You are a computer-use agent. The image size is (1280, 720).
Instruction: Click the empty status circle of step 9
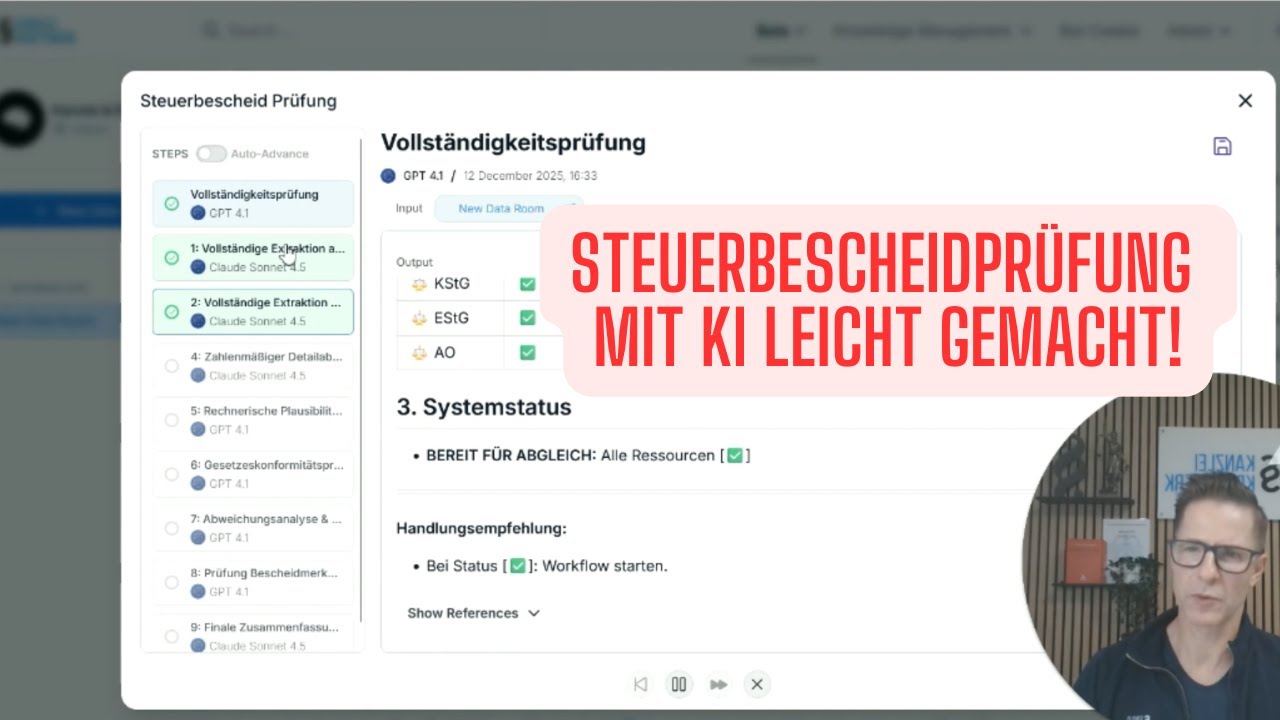[171, 636]
